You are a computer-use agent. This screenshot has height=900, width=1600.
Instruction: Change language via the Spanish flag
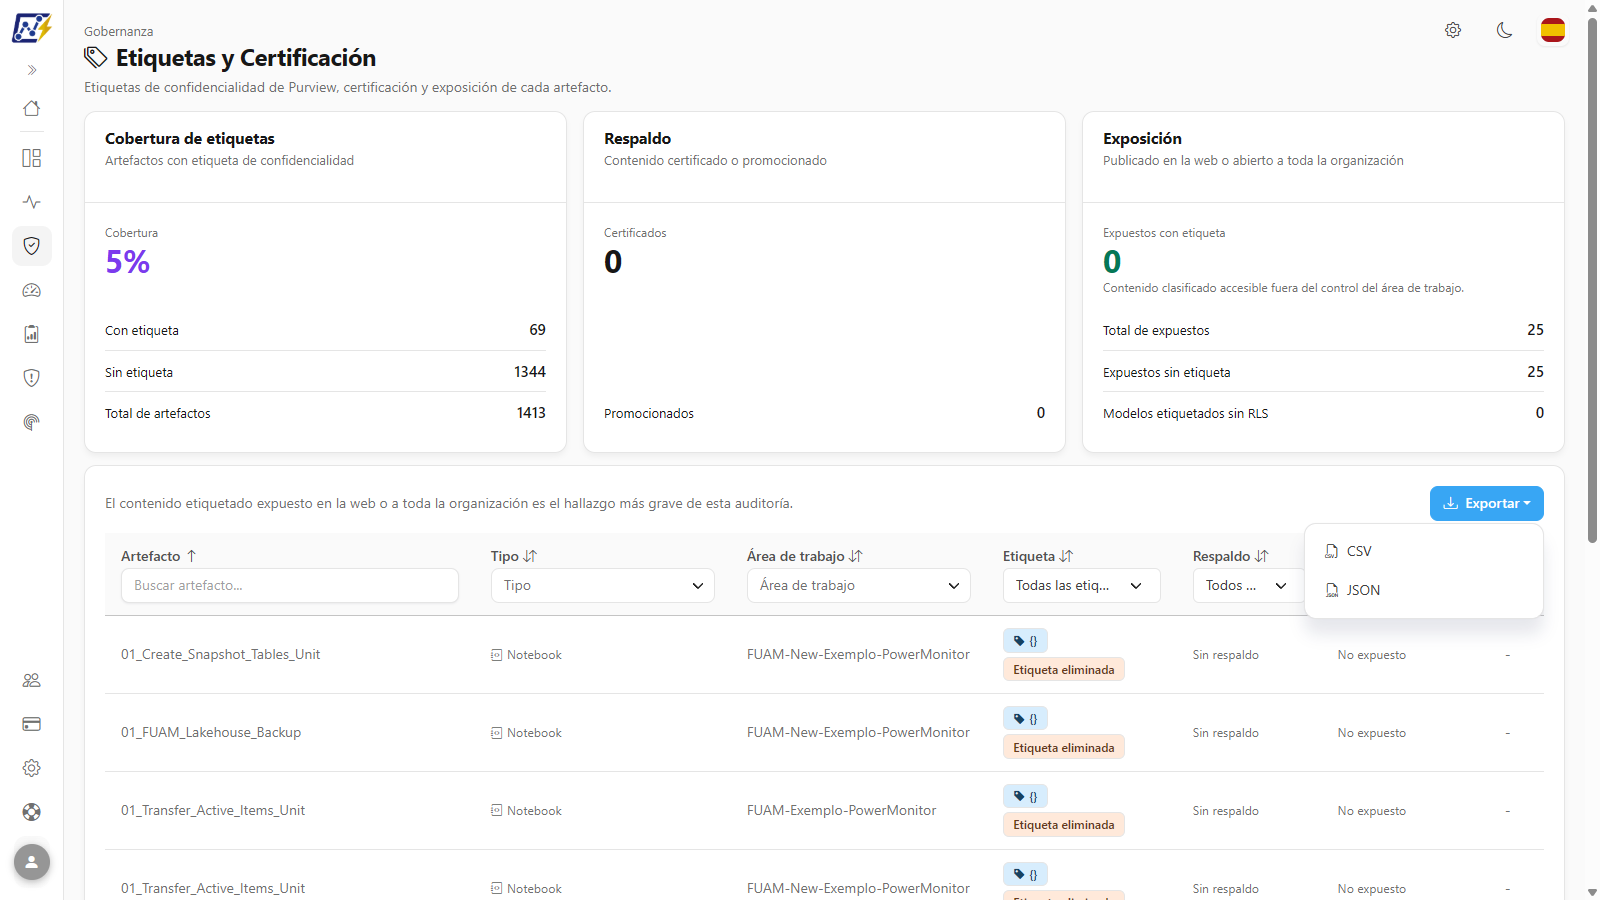[x=1553, y=30]
